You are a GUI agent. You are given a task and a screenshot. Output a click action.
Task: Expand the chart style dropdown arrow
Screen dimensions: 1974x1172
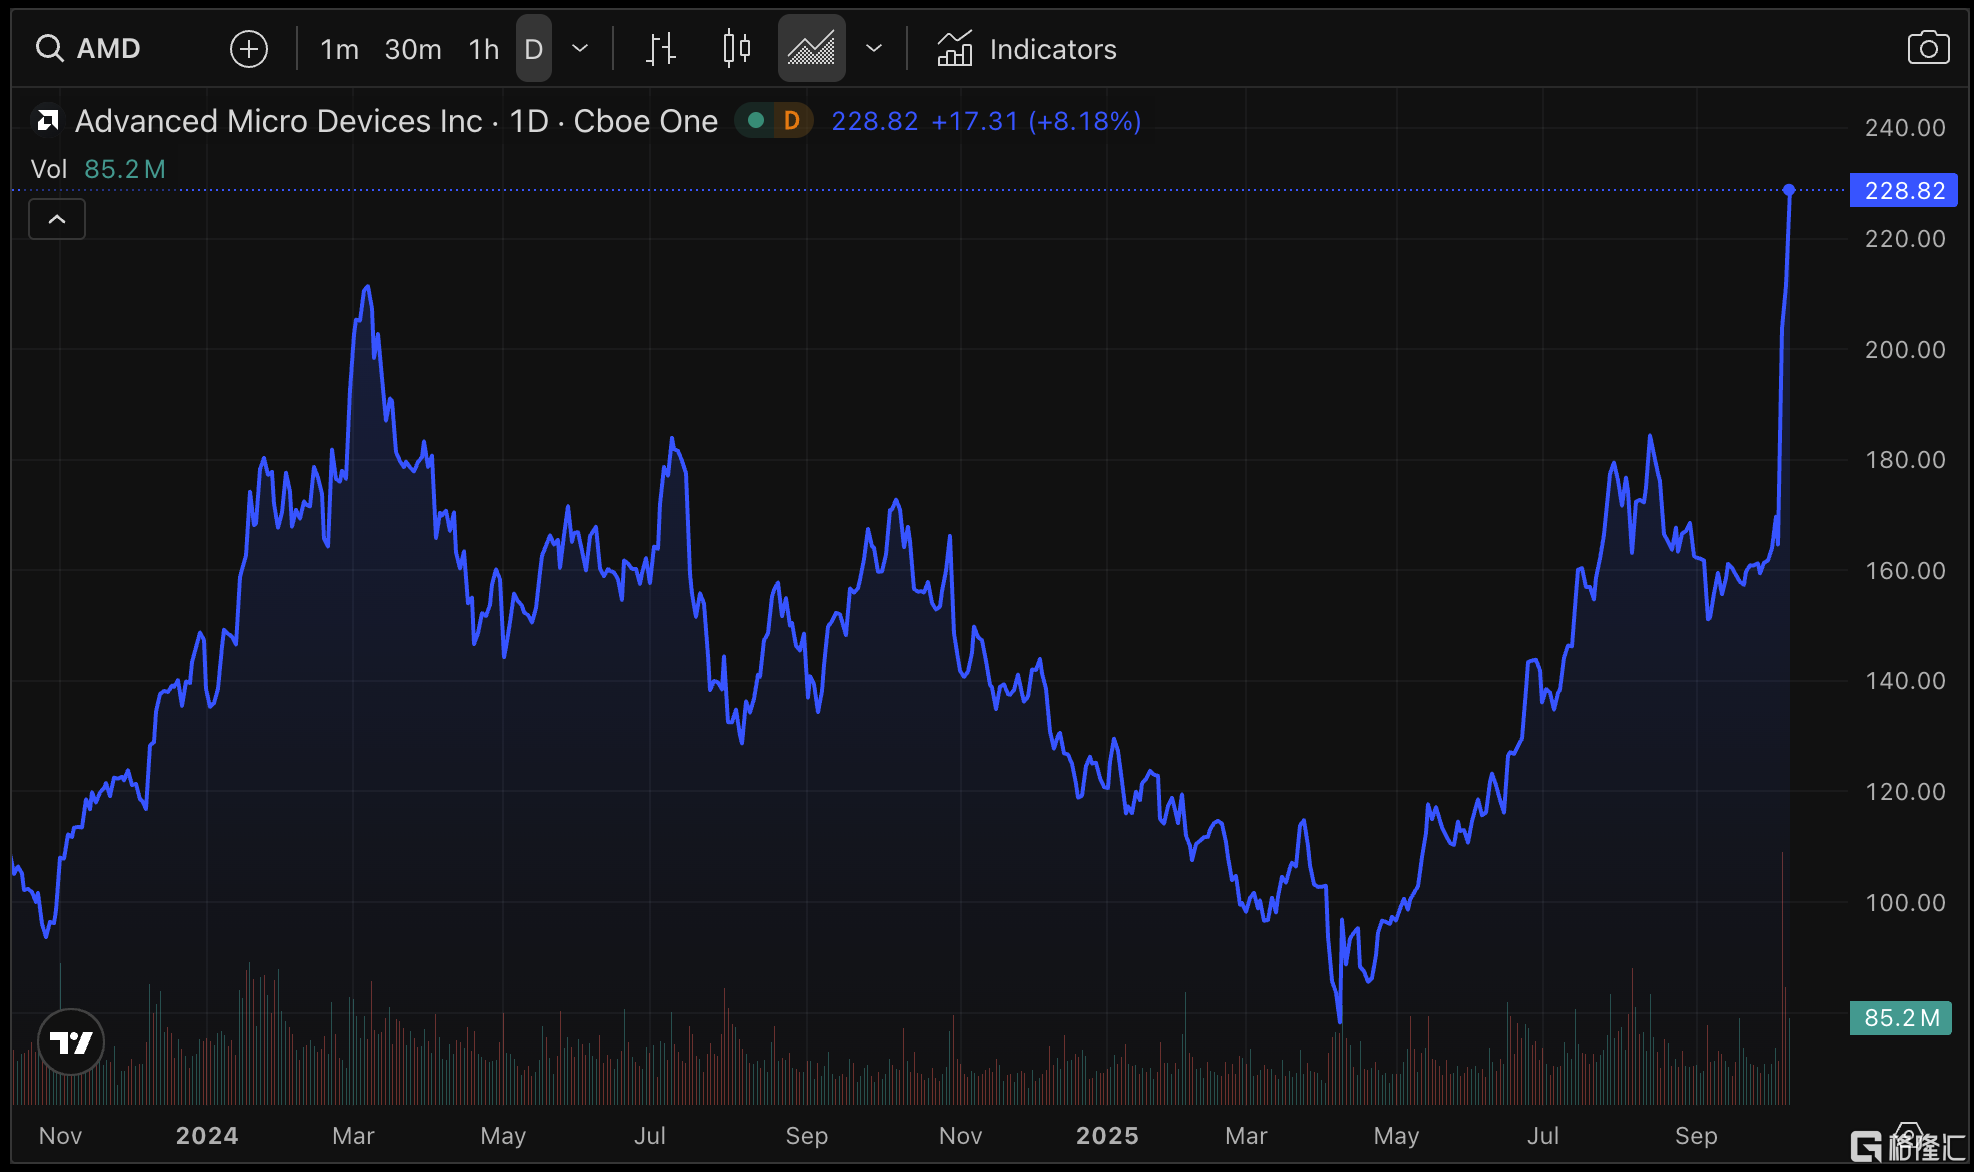pos(874,48)
